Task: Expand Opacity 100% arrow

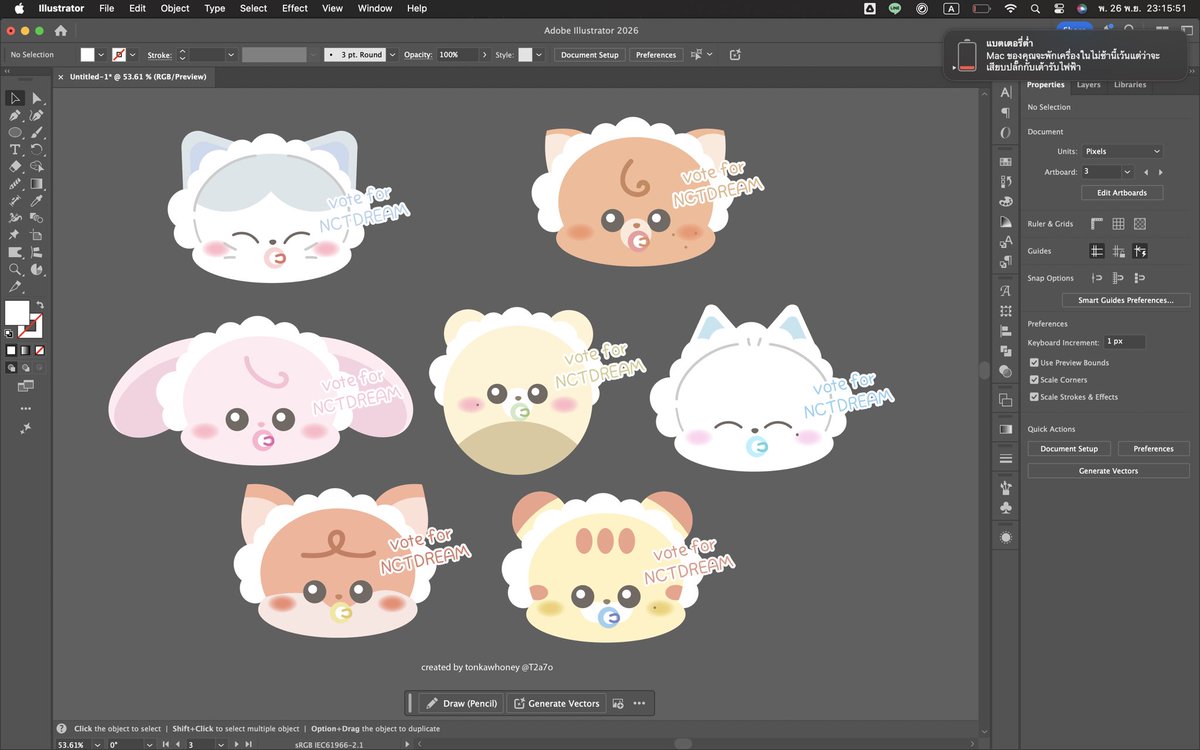Action: [x=484, y=55]
